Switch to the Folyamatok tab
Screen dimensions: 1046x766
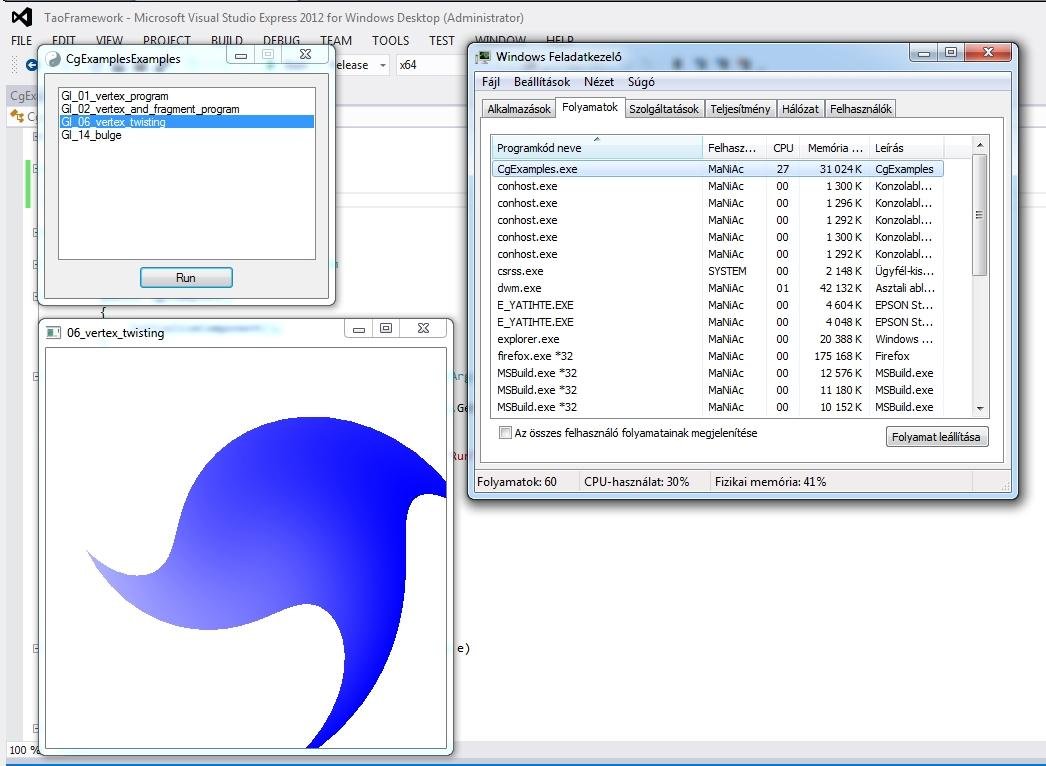(x=590, y=107)
